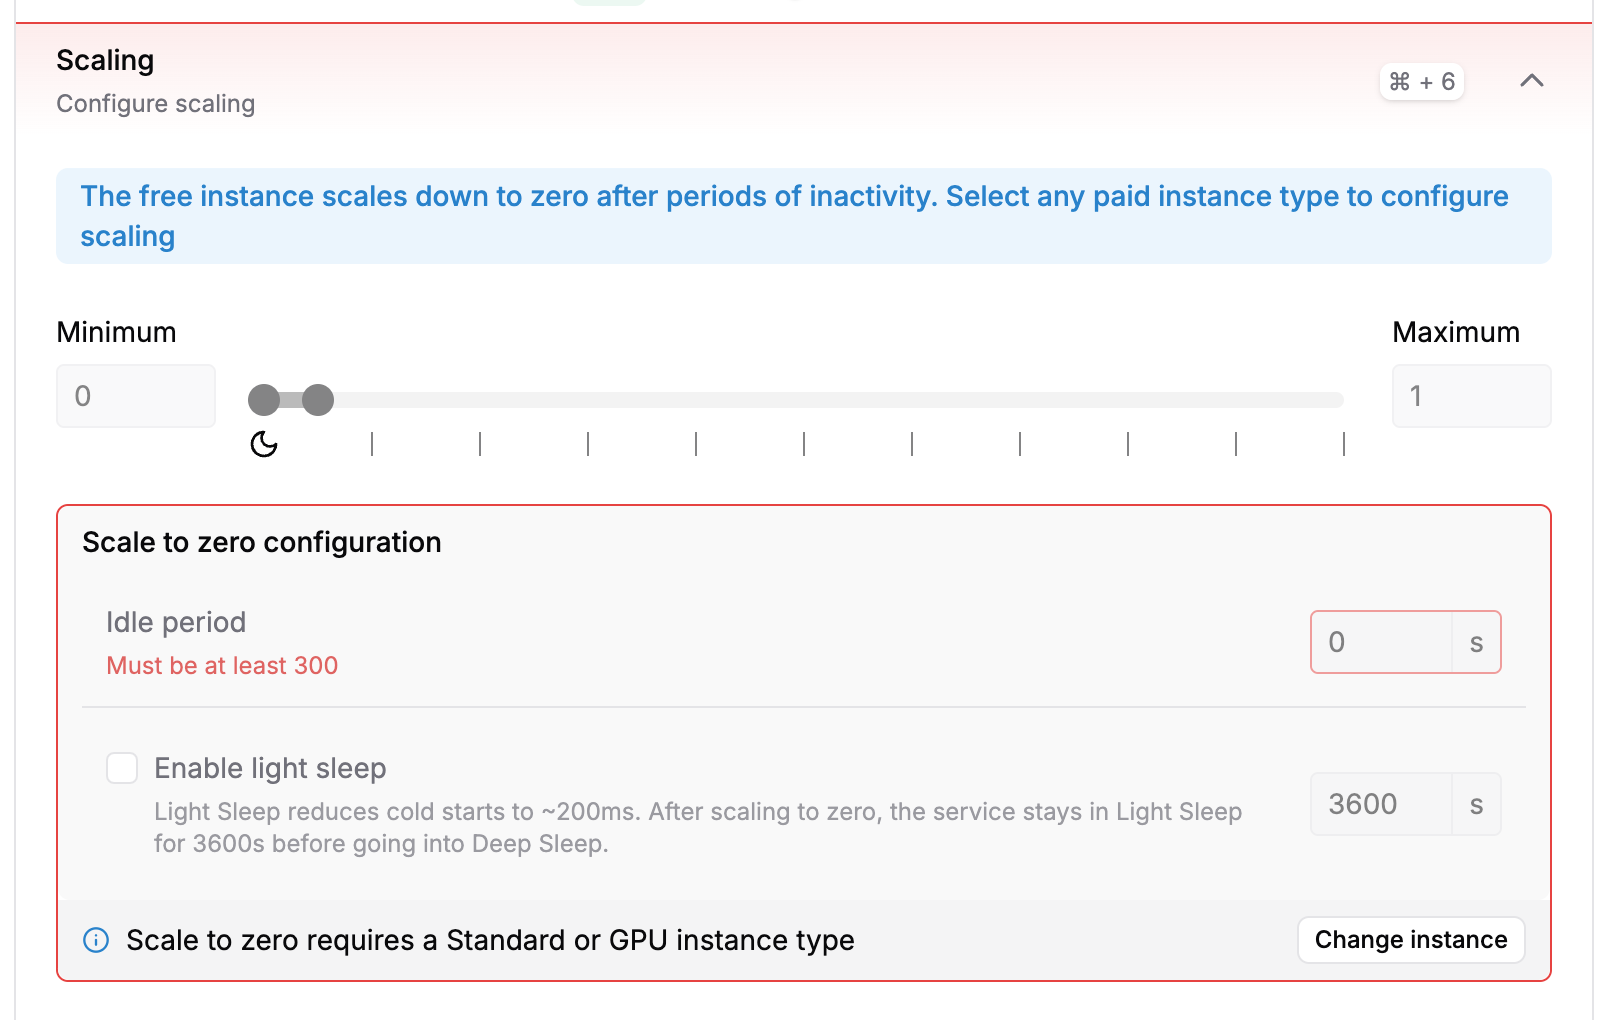Enable the light sleep checkbox
Screen dimensions: 1610x1020
(x=122, y=768)
